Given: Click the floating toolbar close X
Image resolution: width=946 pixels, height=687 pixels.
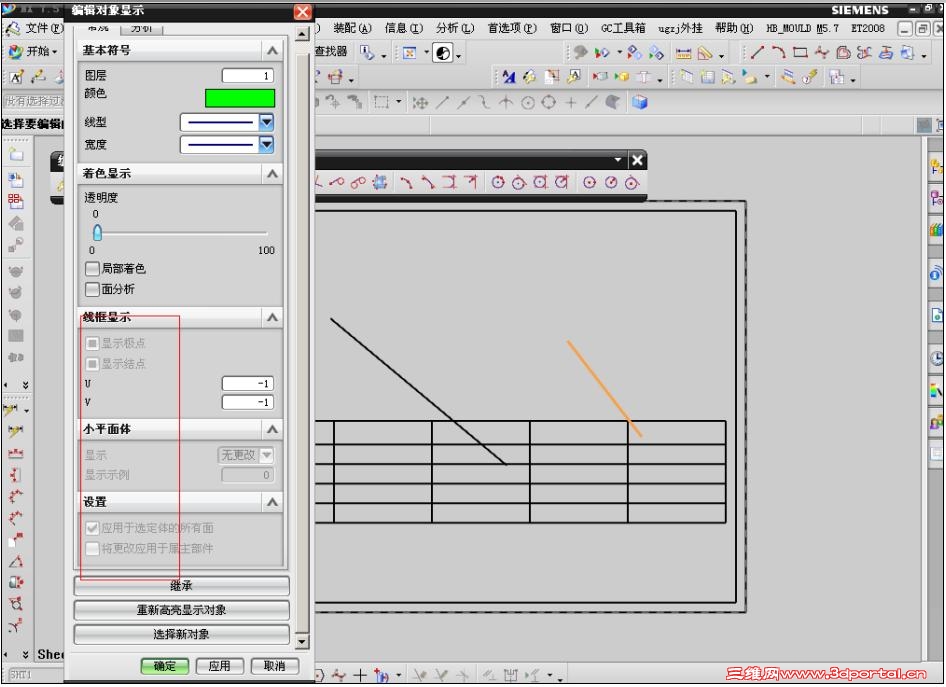Looking at the screenshot, I should point(637,160).
